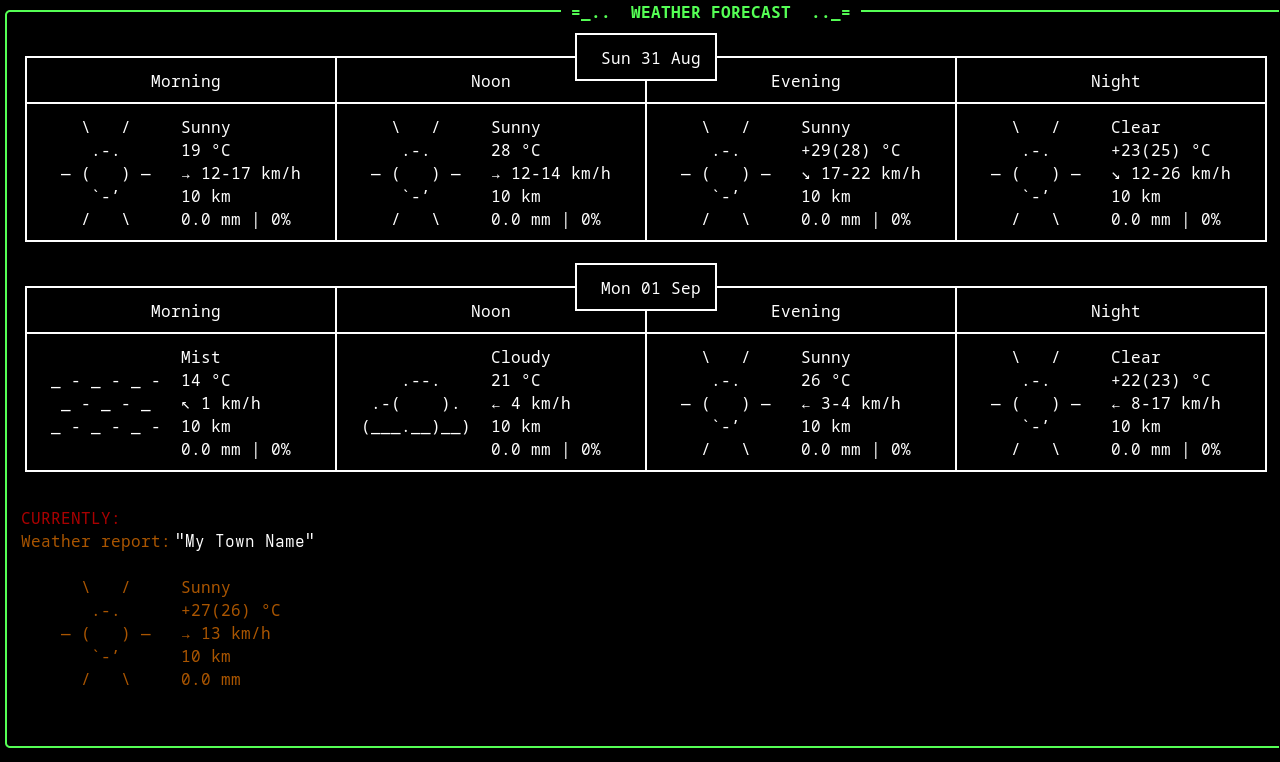Click the Evening header under Mon 01 Sep
1280x762 pixels.
(x=806, y=311)
